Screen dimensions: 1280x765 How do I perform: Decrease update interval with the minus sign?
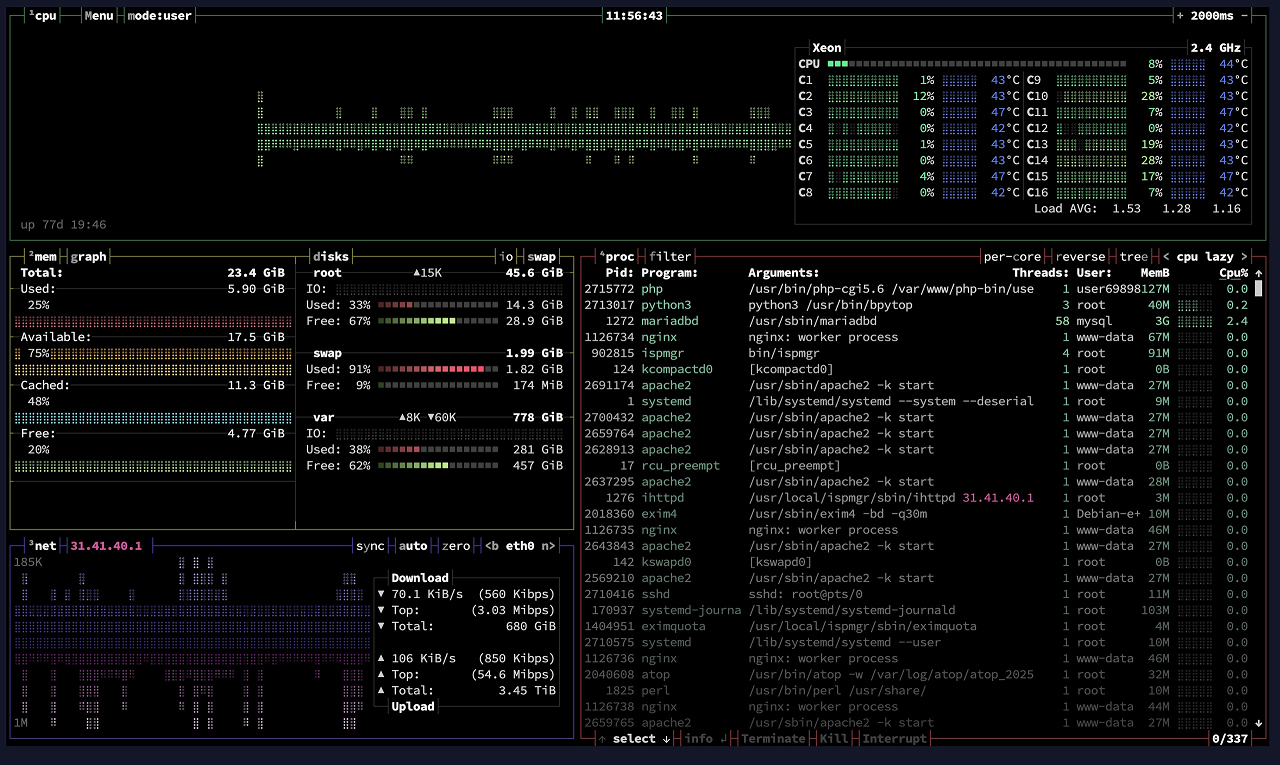coord(1244,16)
